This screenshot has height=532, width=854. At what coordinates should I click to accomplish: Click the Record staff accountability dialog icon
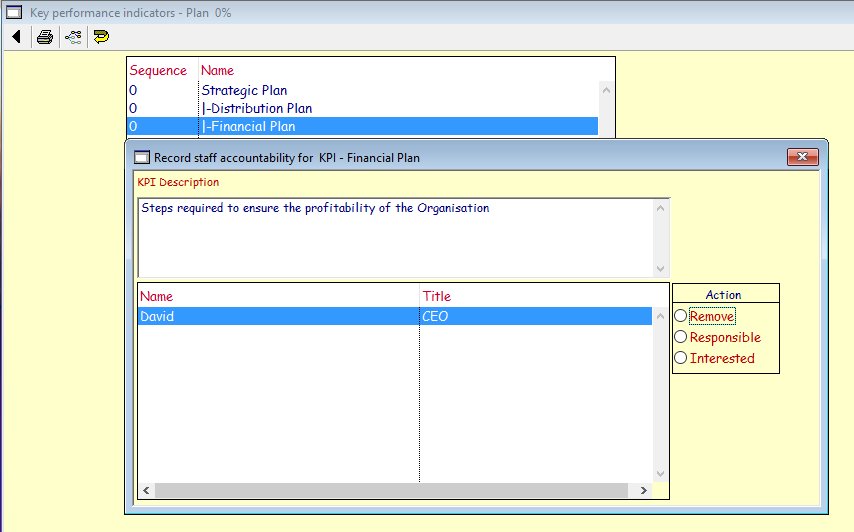pyautogui.click(x=142, y=157)
